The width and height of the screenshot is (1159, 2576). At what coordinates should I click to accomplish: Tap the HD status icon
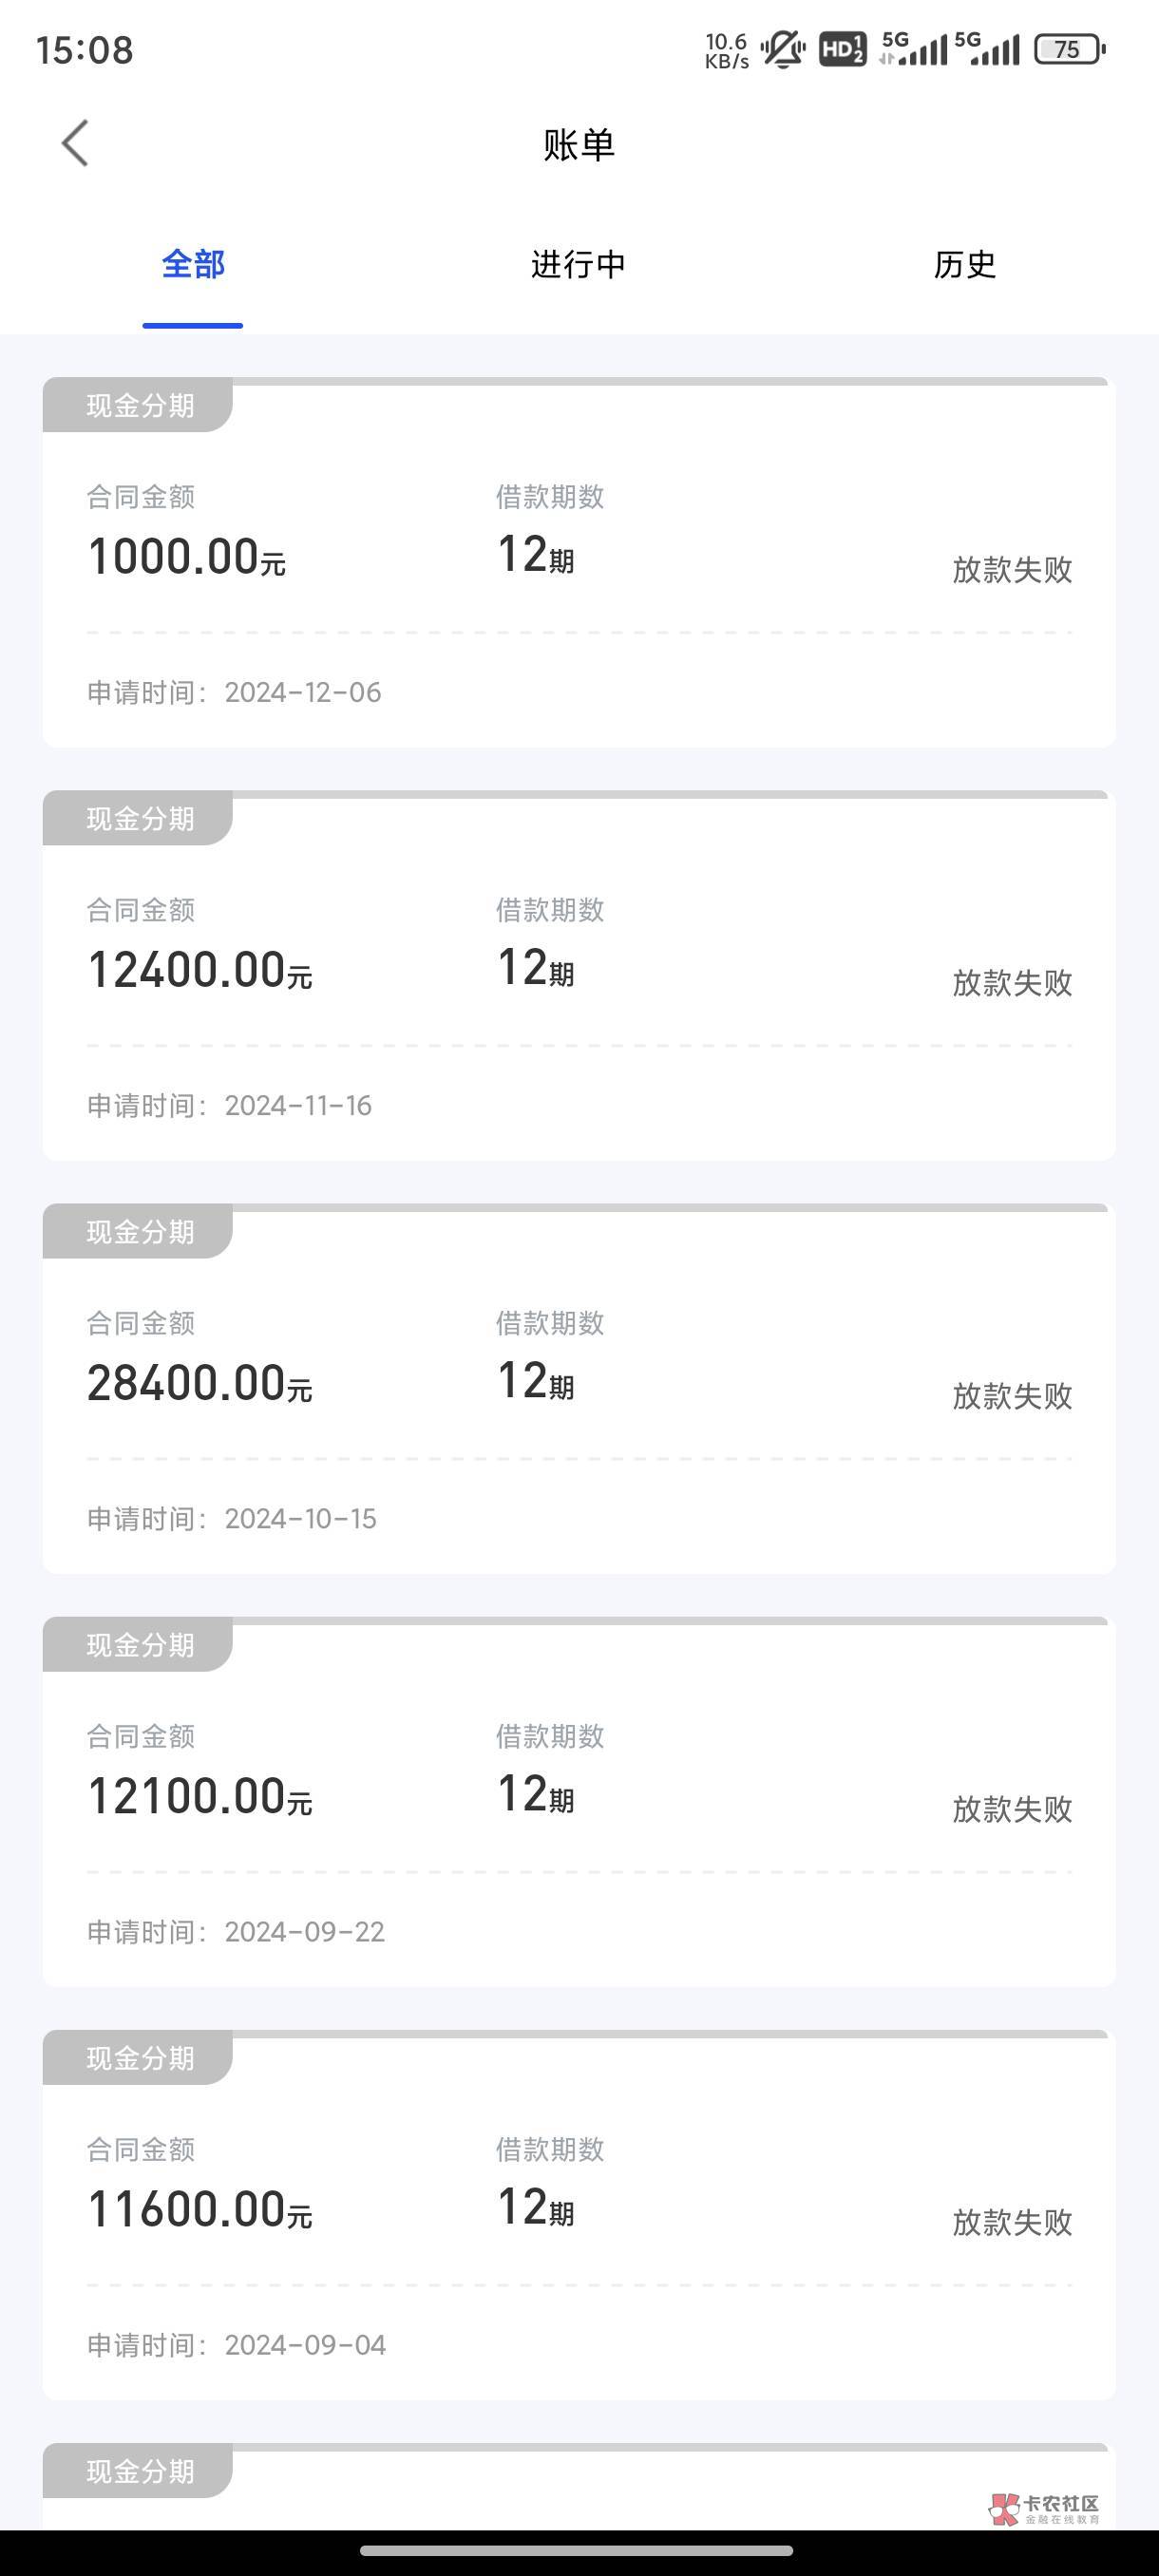(x=842, y=49)
